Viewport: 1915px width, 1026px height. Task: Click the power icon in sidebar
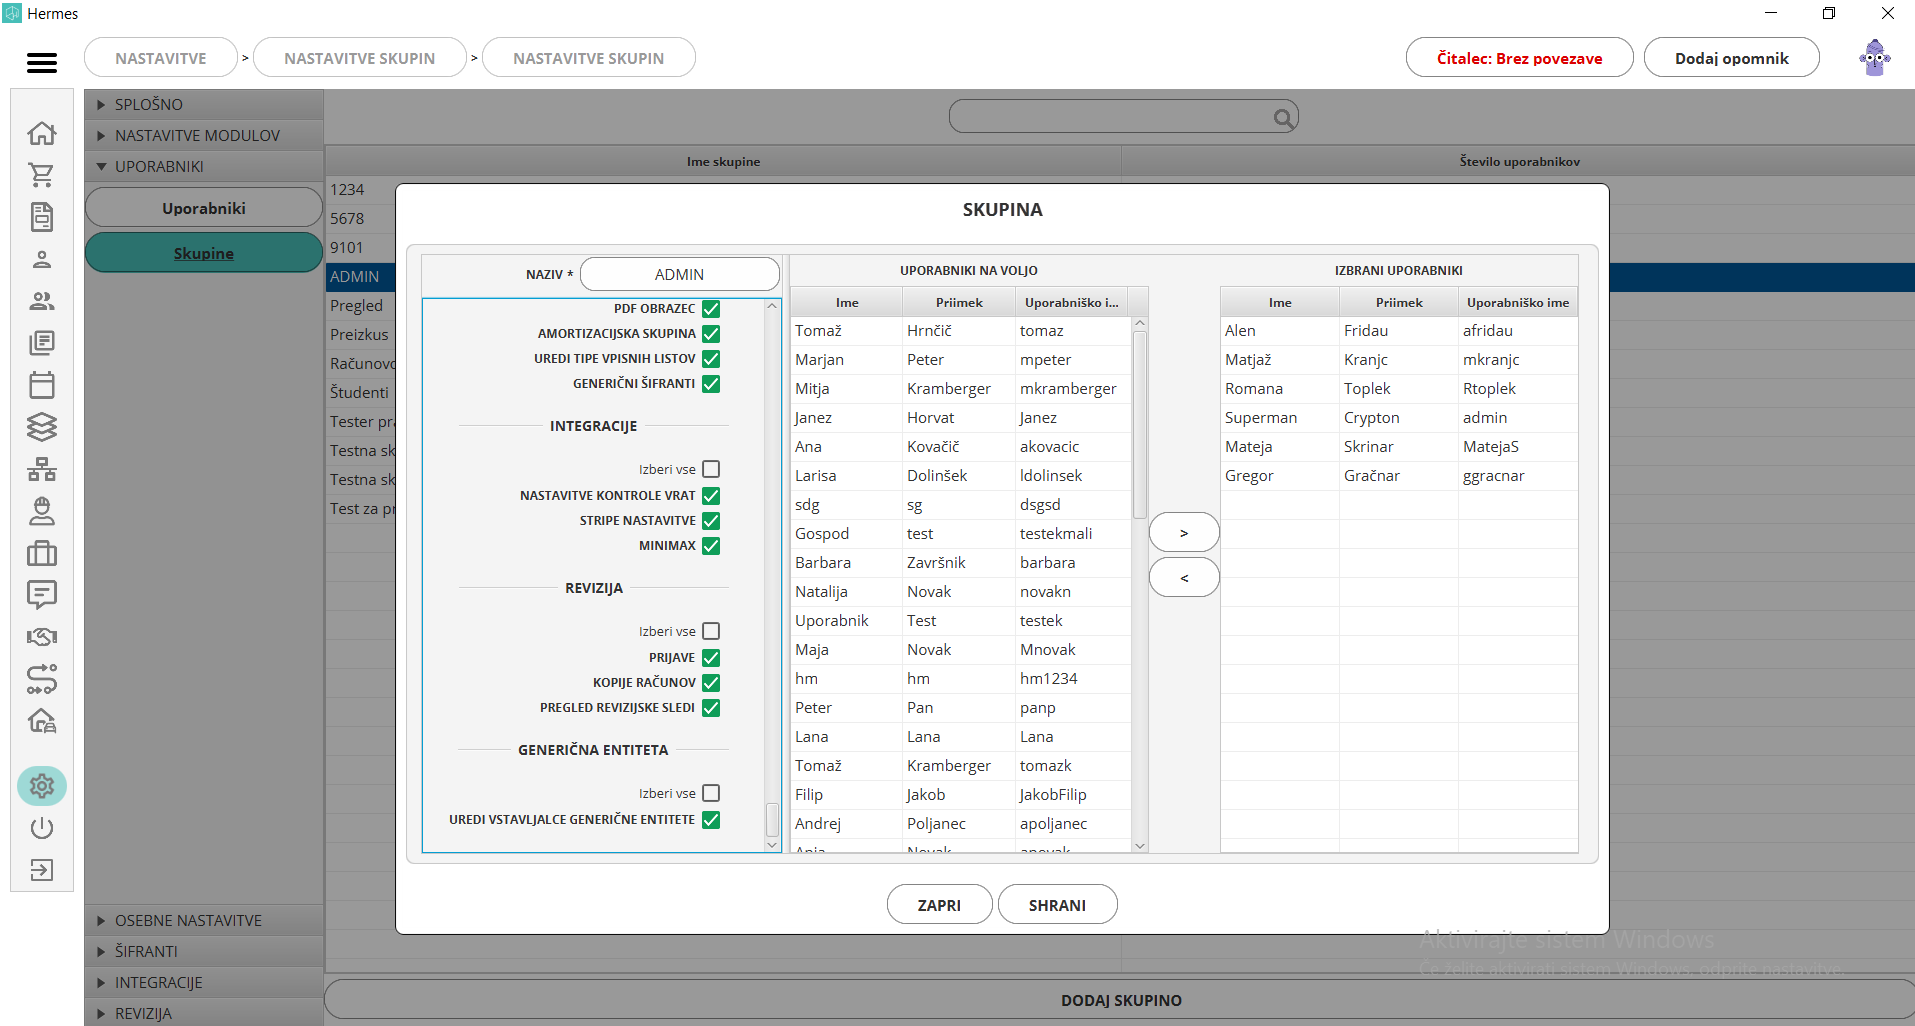point(42,828)
